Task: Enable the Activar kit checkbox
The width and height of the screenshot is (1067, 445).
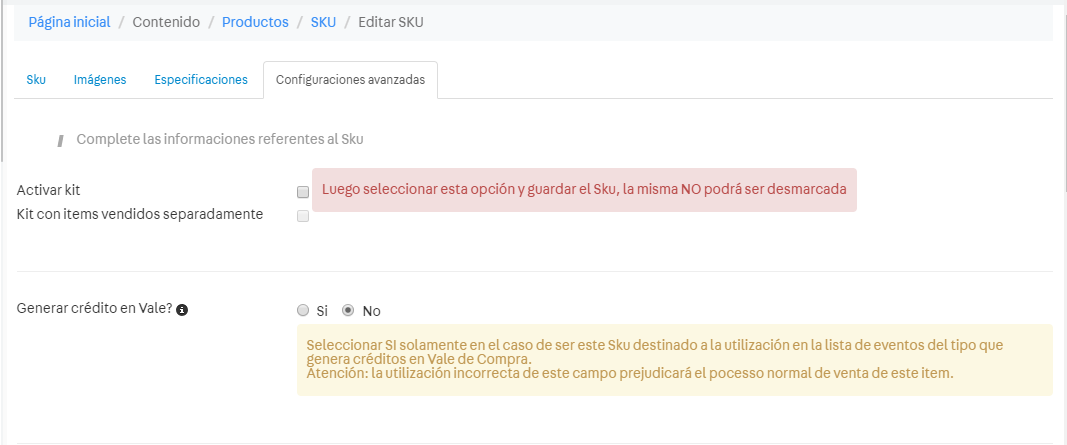Action: click(302, 191)
